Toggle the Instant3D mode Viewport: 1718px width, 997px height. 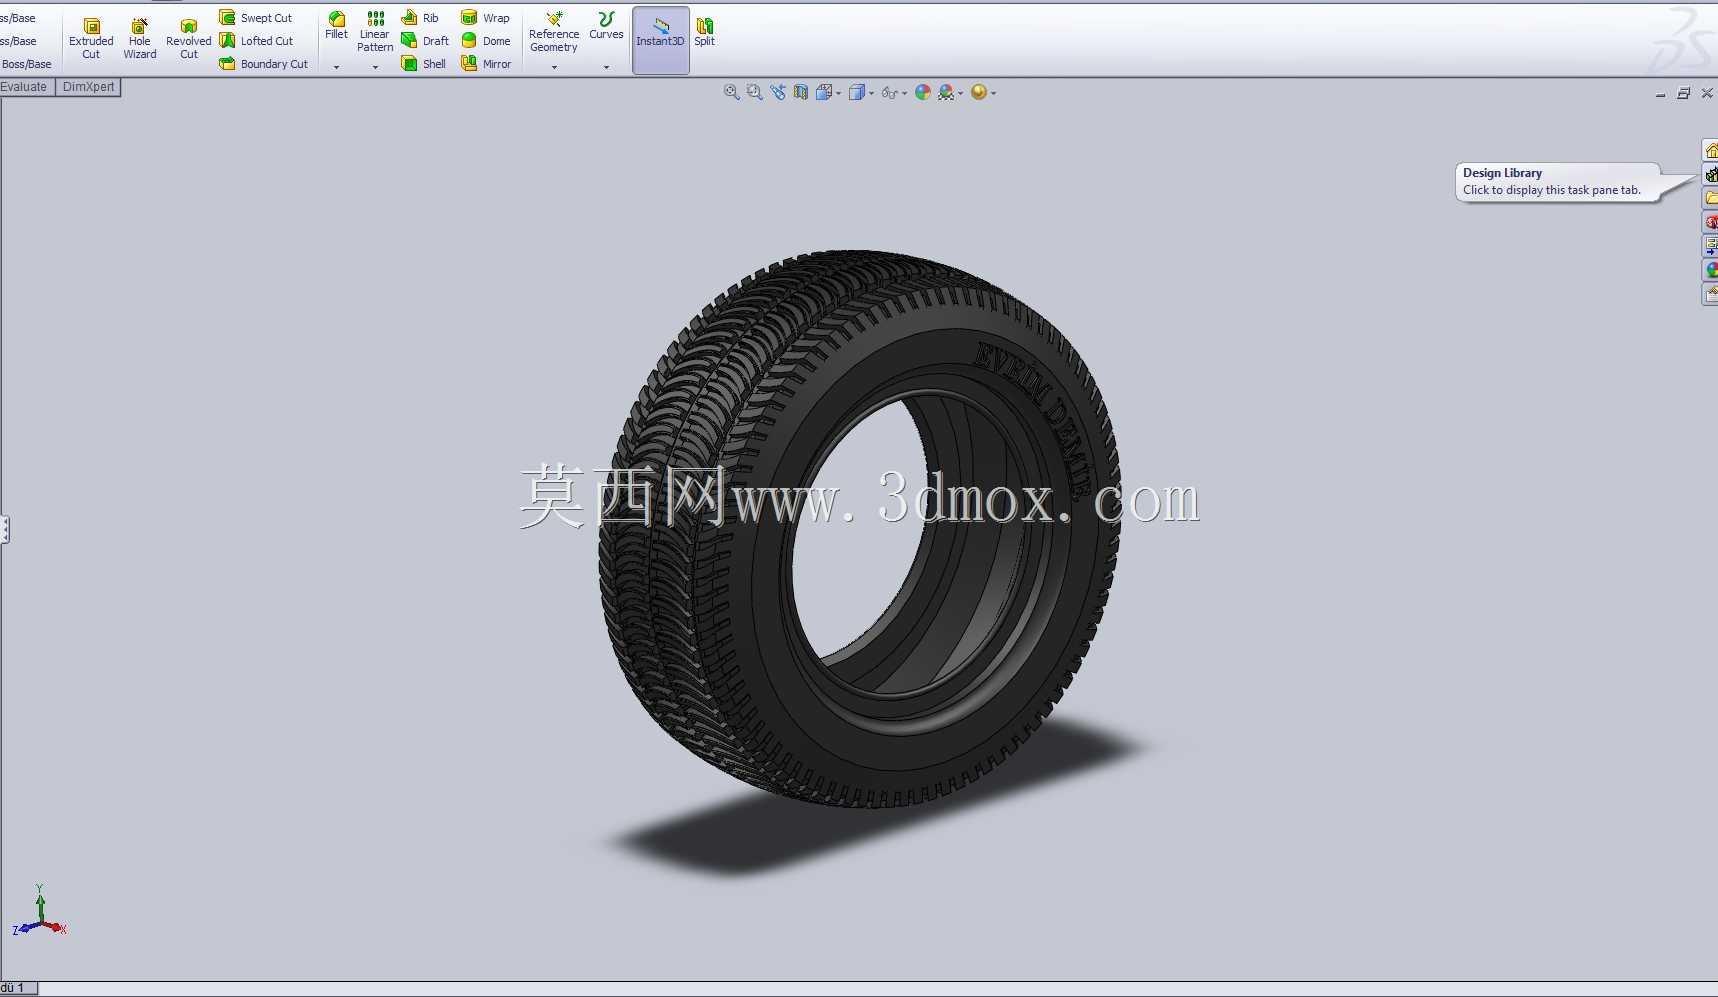(x=661, y=40)
